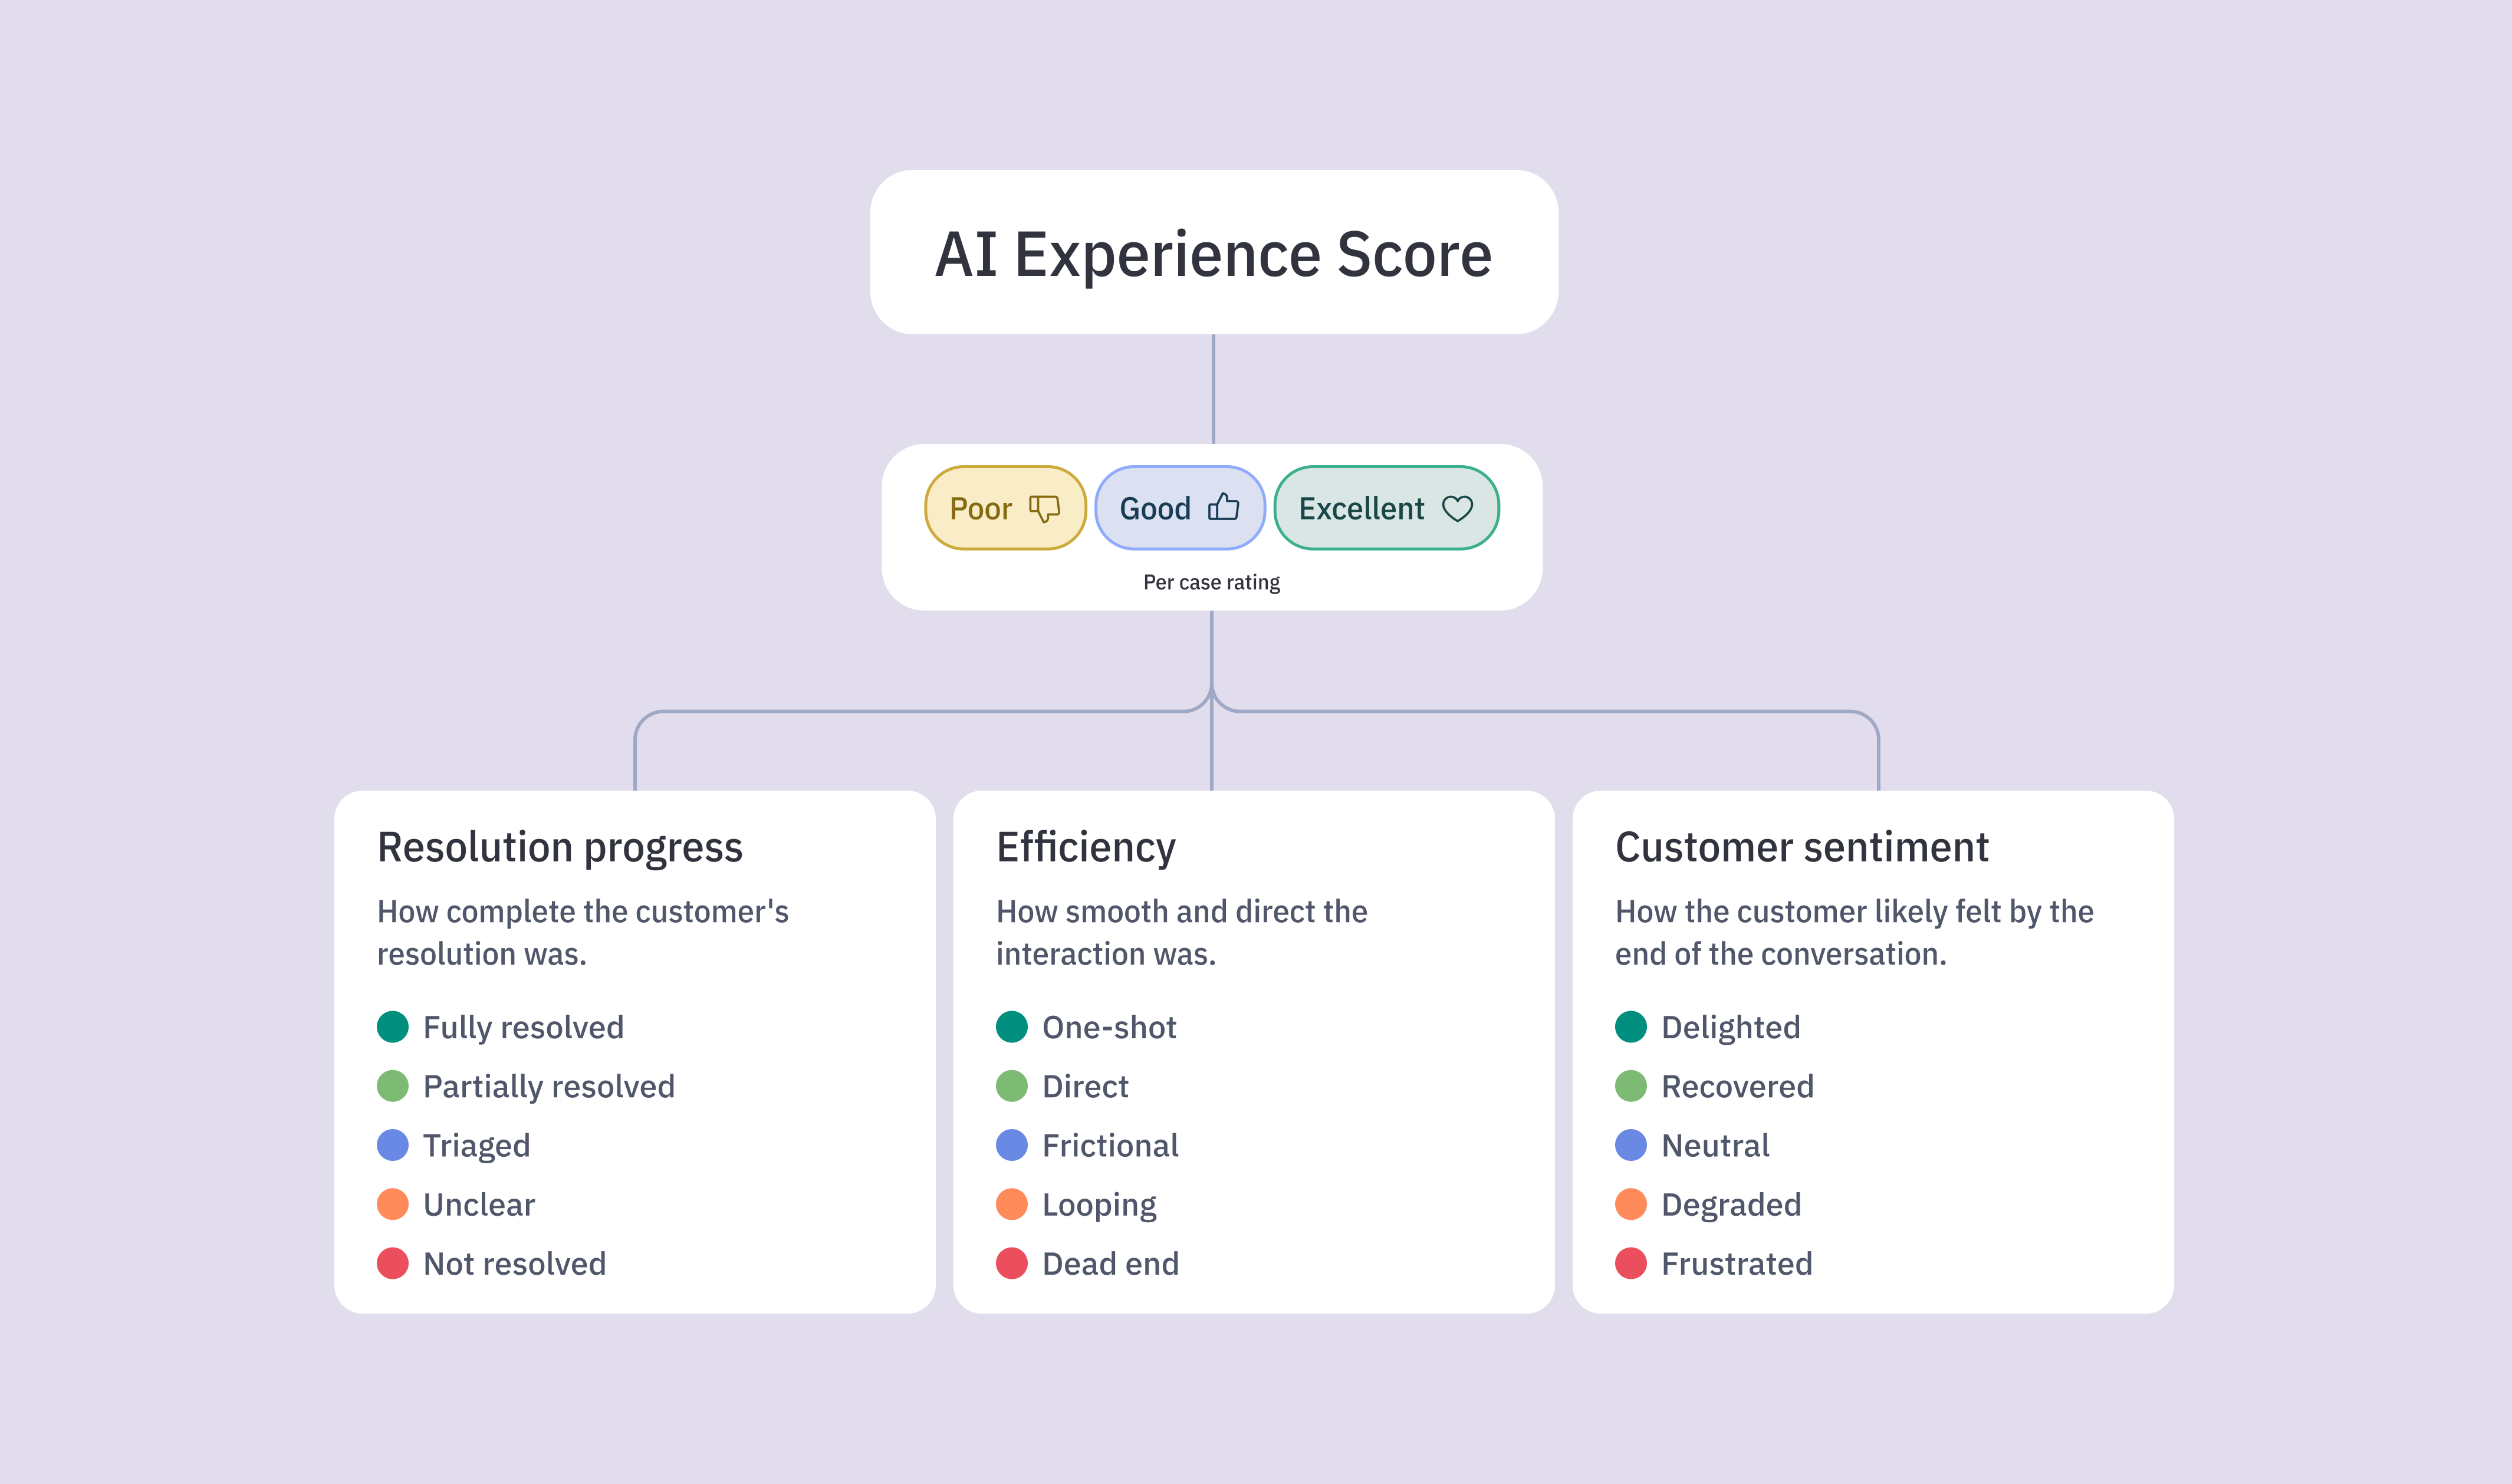The width and height of the screenshot is (2512, 1484).
Task: Select the Good rating pill
Action: 1180,508
